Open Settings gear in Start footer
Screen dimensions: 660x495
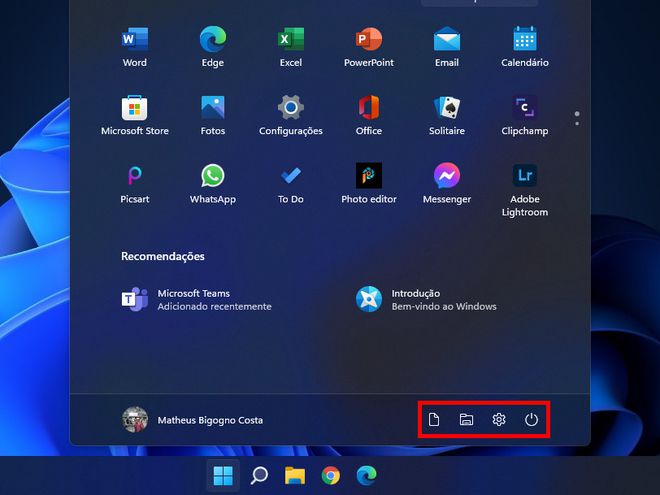499,420
